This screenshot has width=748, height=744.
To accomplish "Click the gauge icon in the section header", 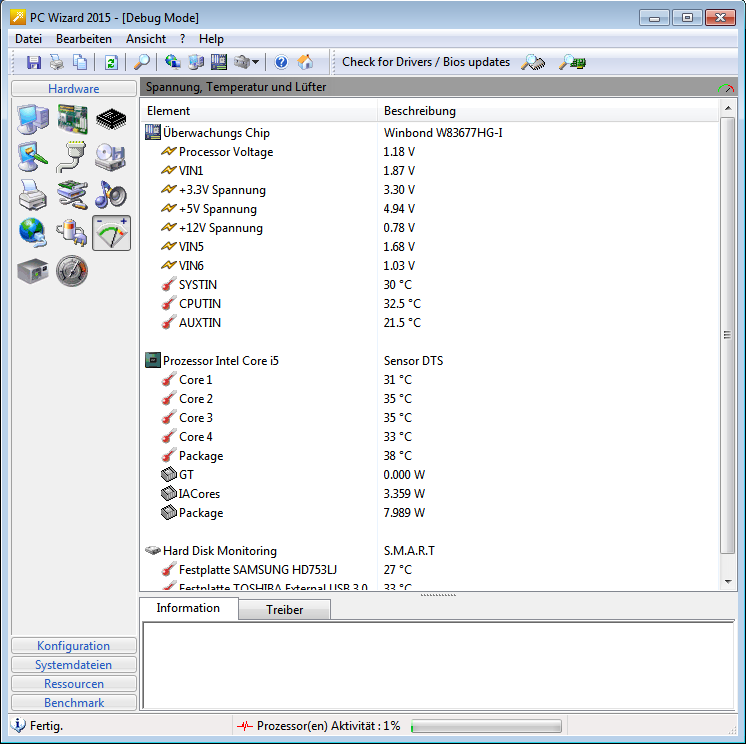I will pyautogui.click(x=726, y=88).
